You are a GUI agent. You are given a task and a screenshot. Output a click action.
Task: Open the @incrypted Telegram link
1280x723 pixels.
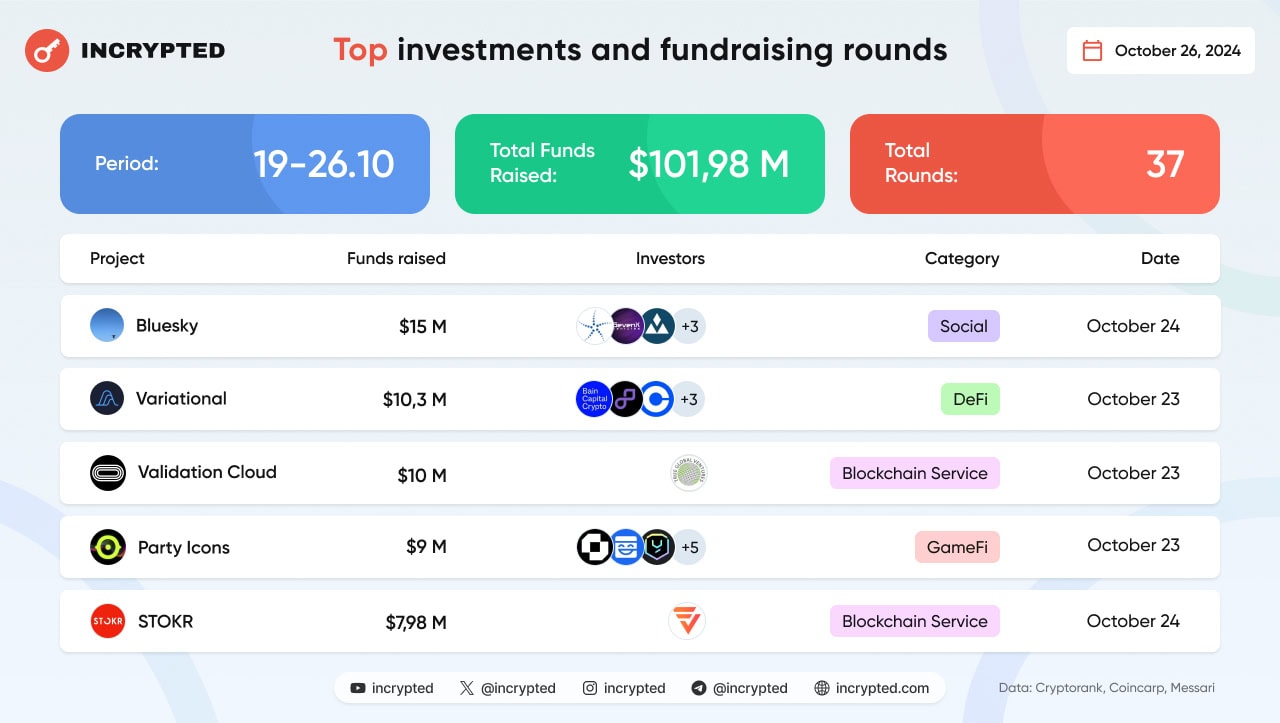(739, 688)
